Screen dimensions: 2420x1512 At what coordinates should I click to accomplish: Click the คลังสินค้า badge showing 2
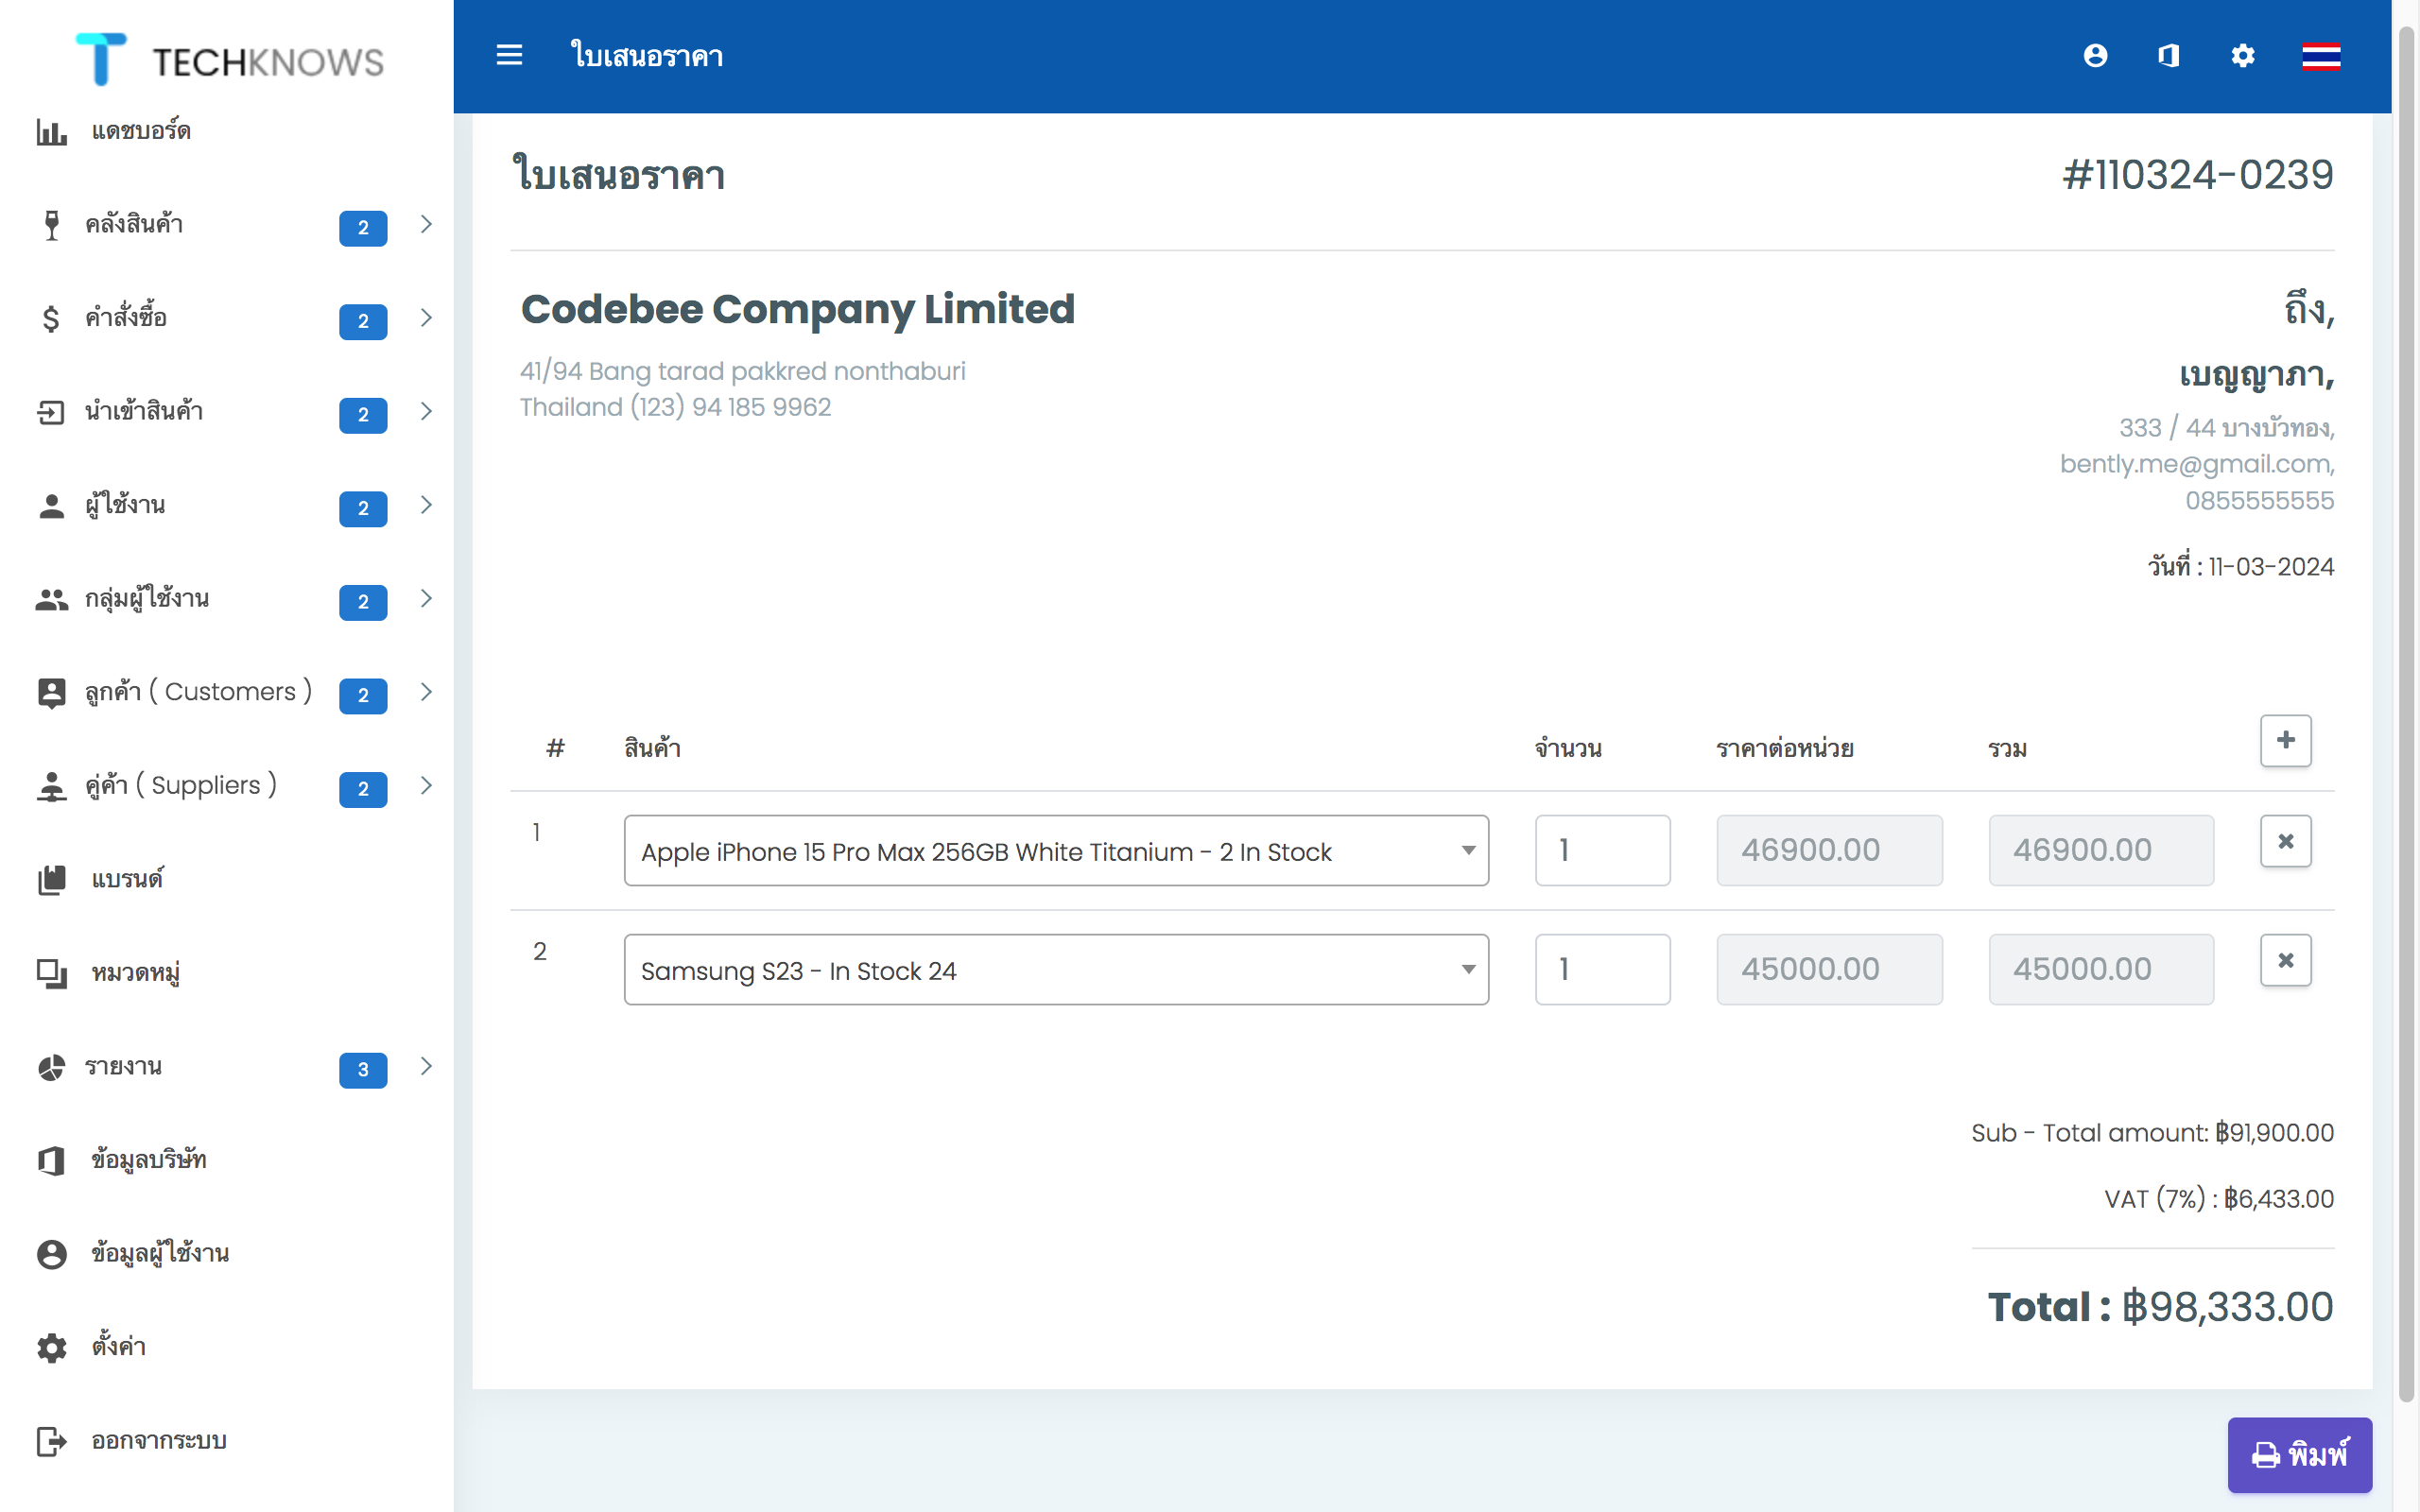363,228
